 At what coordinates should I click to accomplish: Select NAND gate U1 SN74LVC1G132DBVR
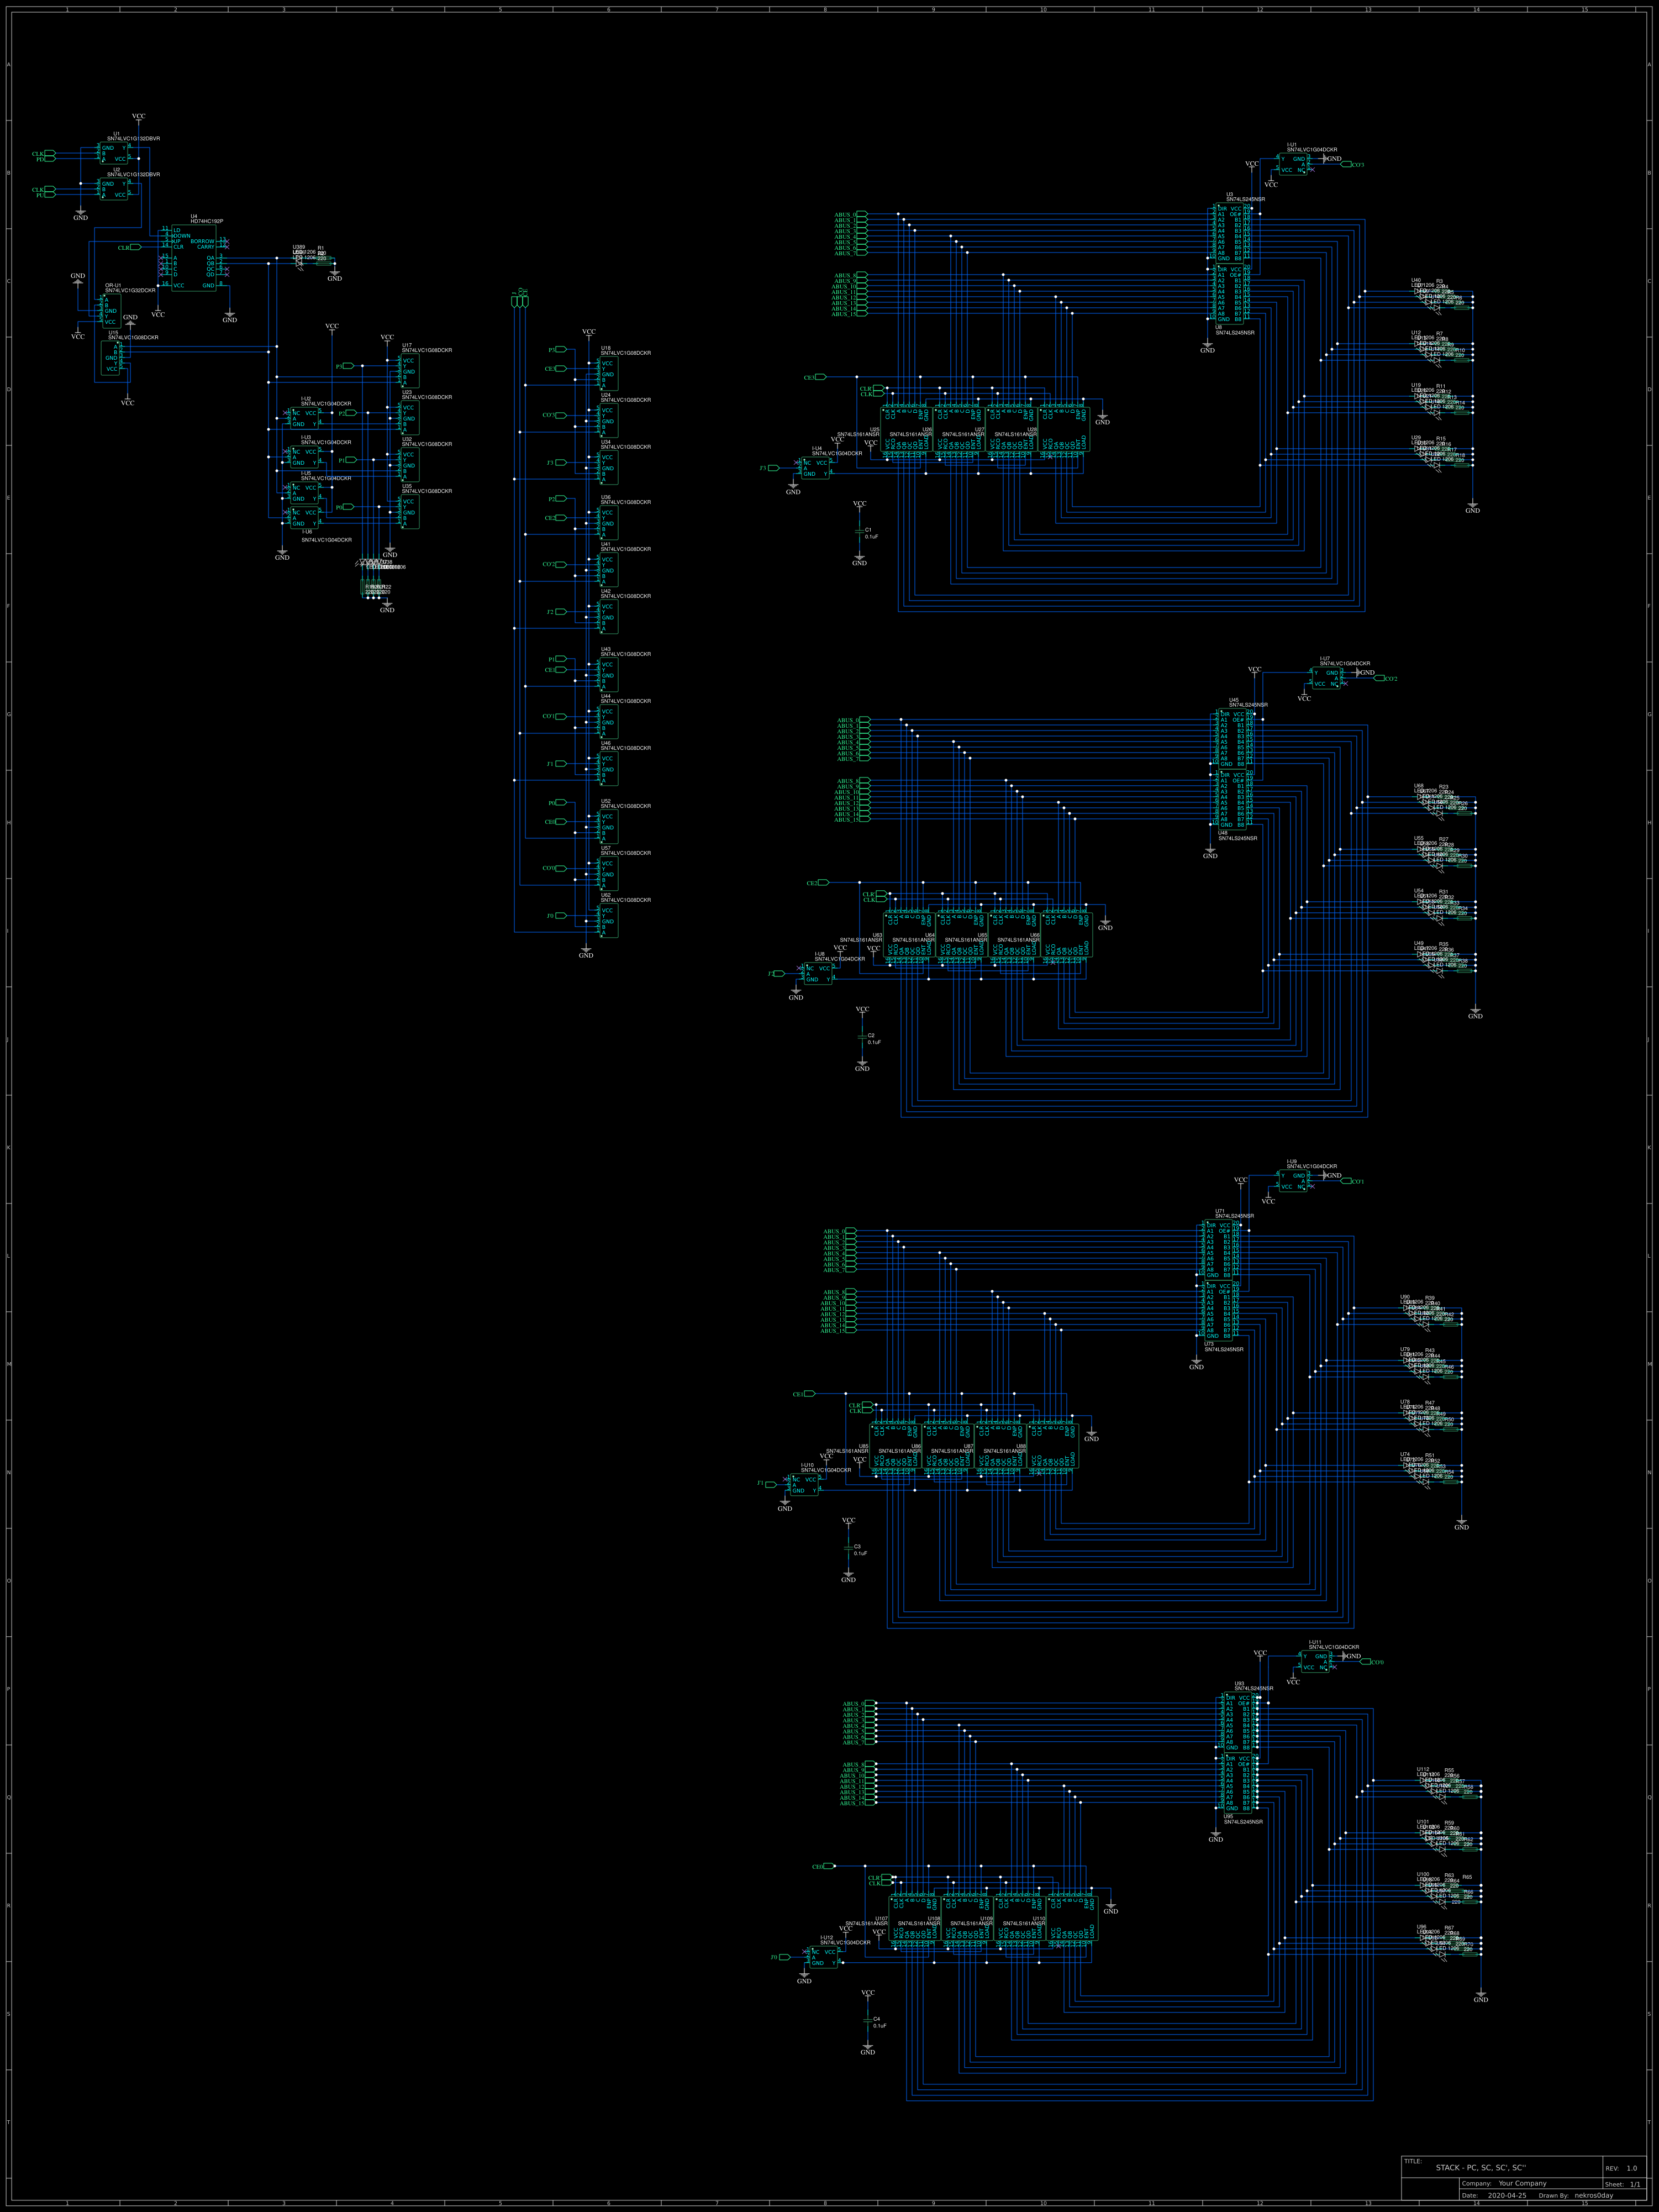click(114, 154)
